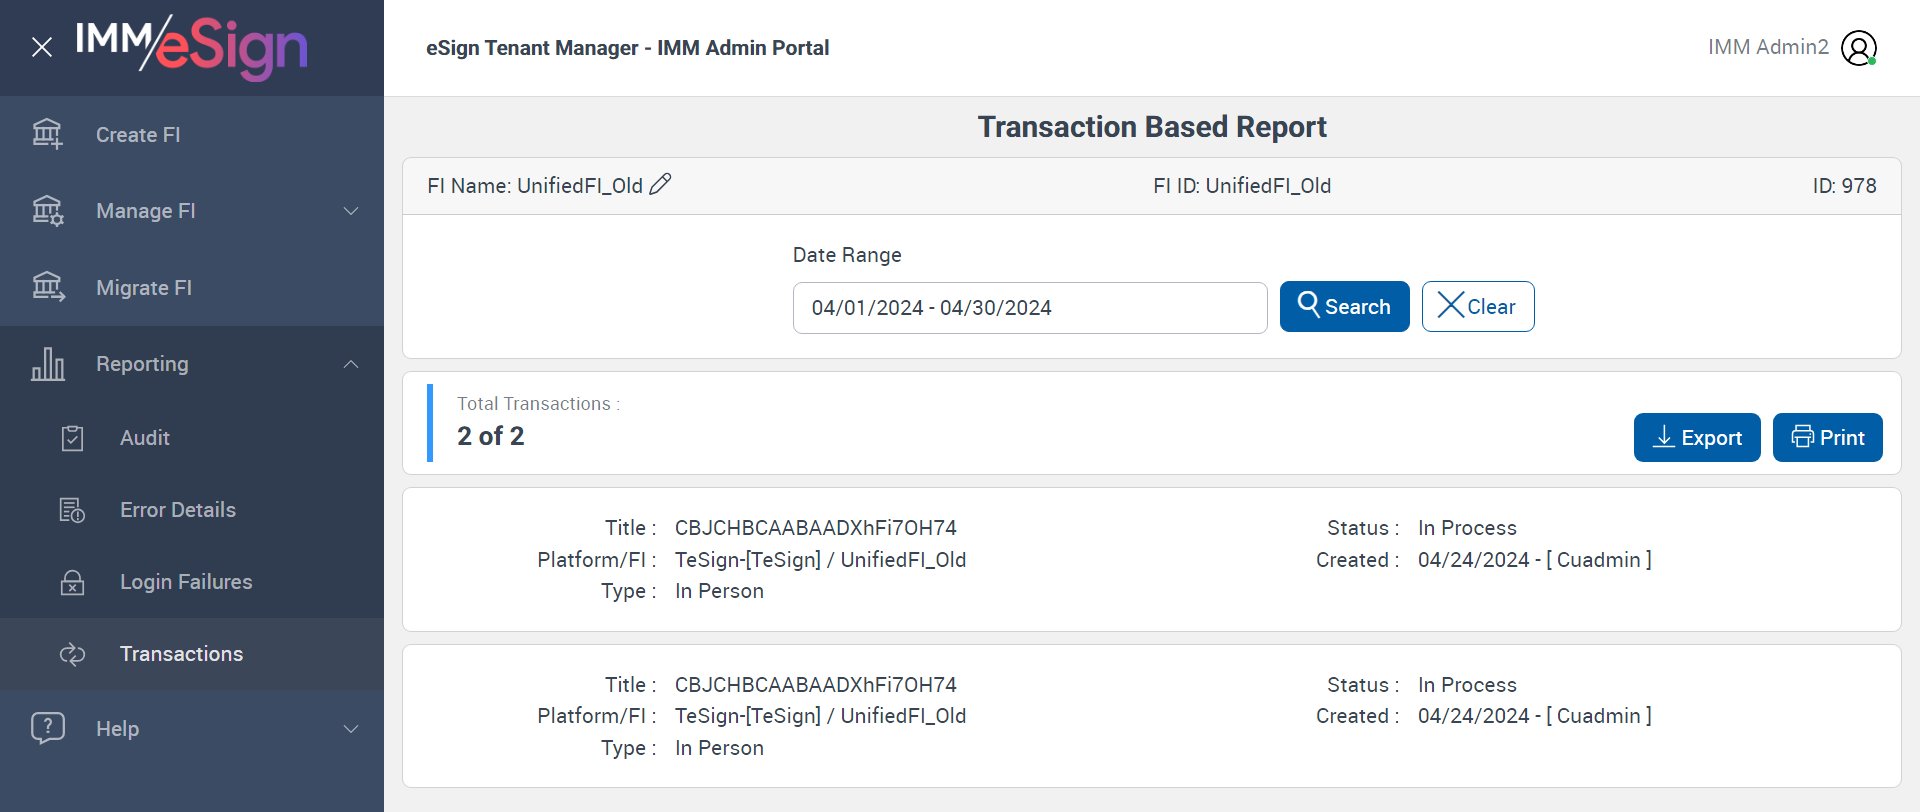Click the Manage FI bank-gear icon
Viewport: 1920px width, 812px height.
click(47, 211)
